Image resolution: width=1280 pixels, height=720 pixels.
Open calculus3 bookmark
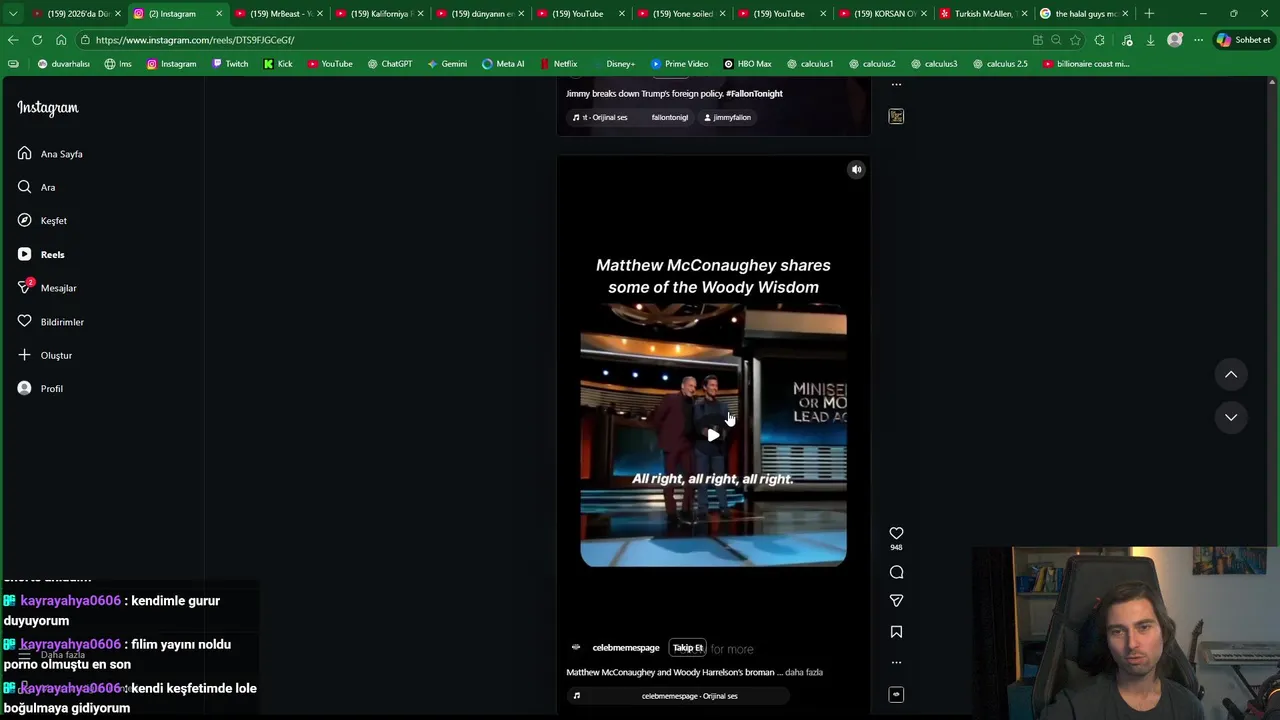click(933, 64)
